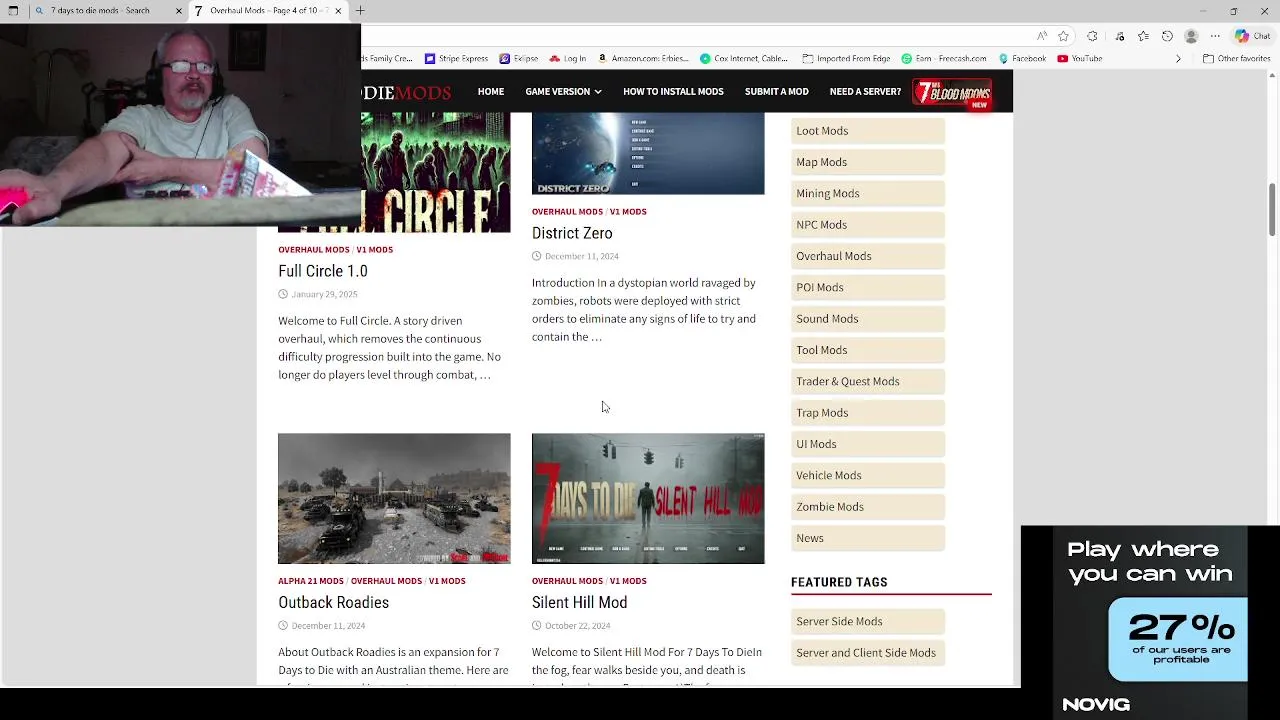Click V1 MODS tag above Silent Hill Mod
The image size is (1280, 720).
[628, 581]
